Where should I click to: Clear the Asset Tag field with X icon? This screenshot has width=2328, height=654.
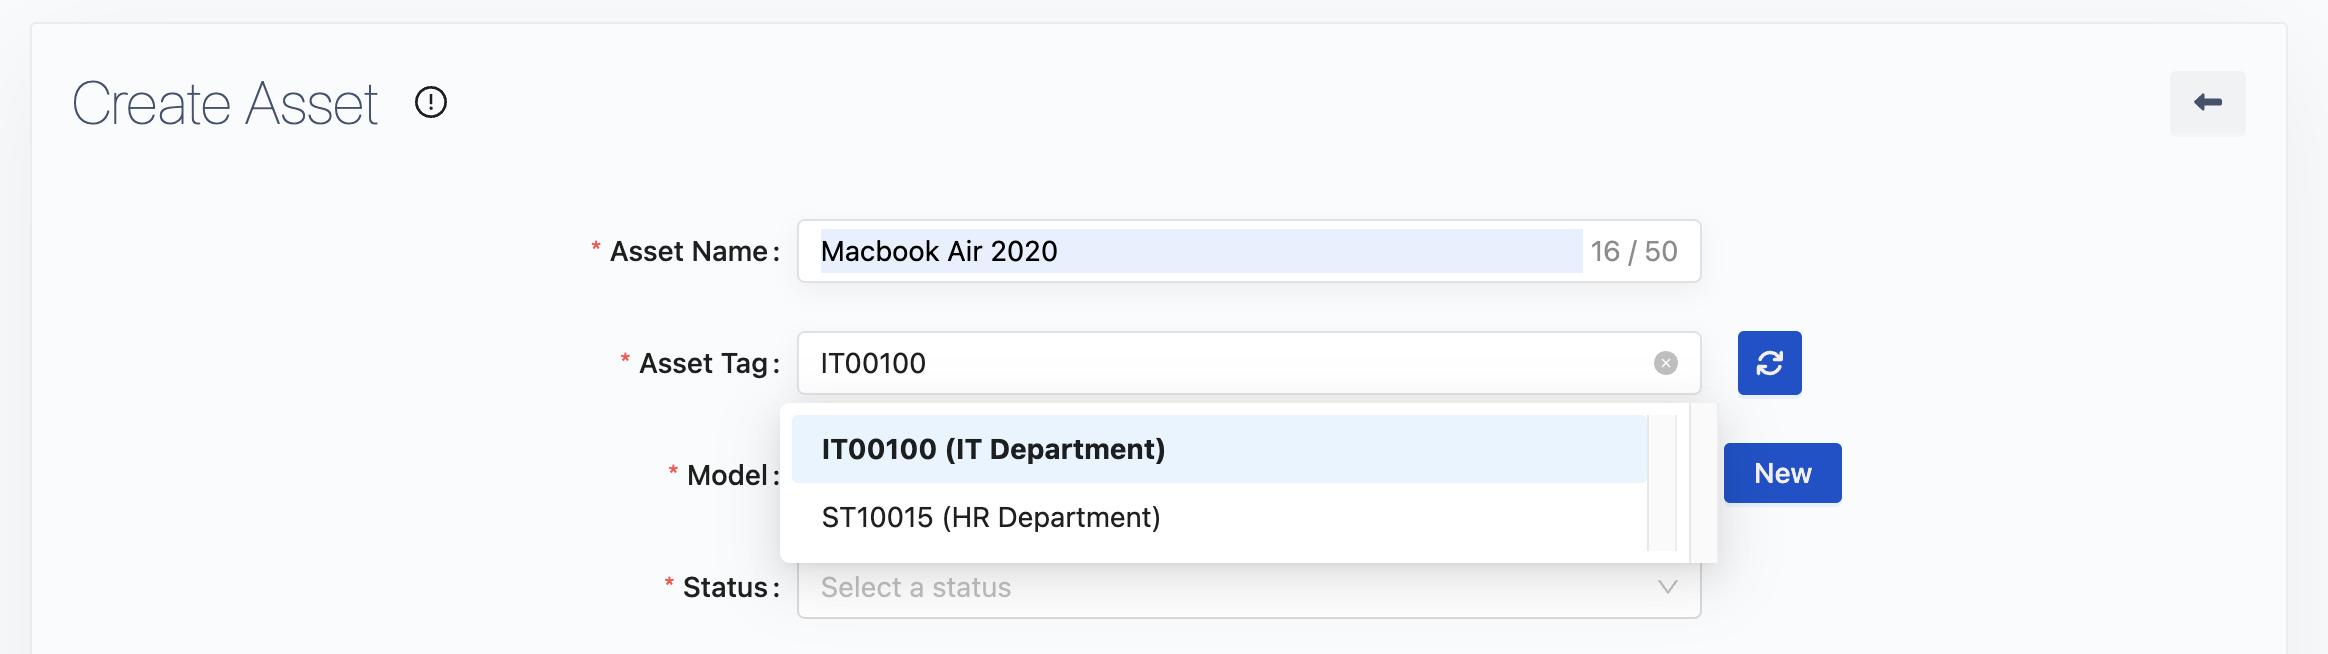(x=1665, y=363)
